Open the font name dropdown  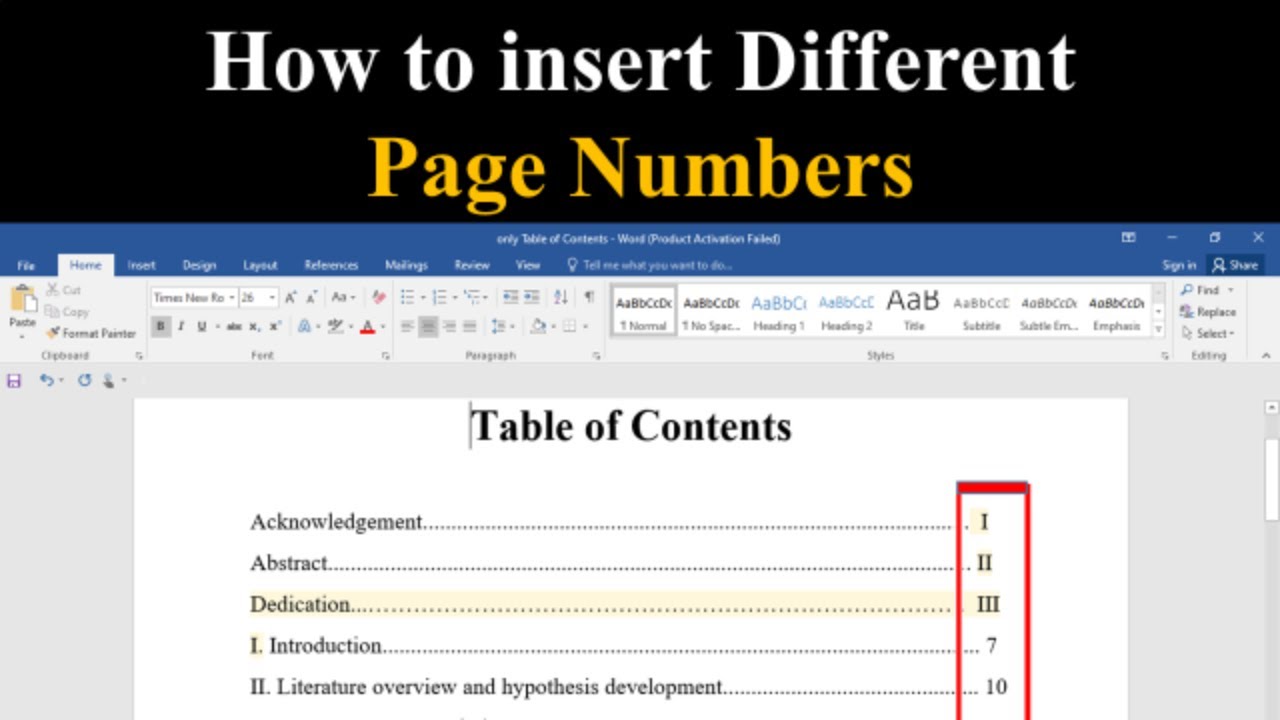[232, 297]
